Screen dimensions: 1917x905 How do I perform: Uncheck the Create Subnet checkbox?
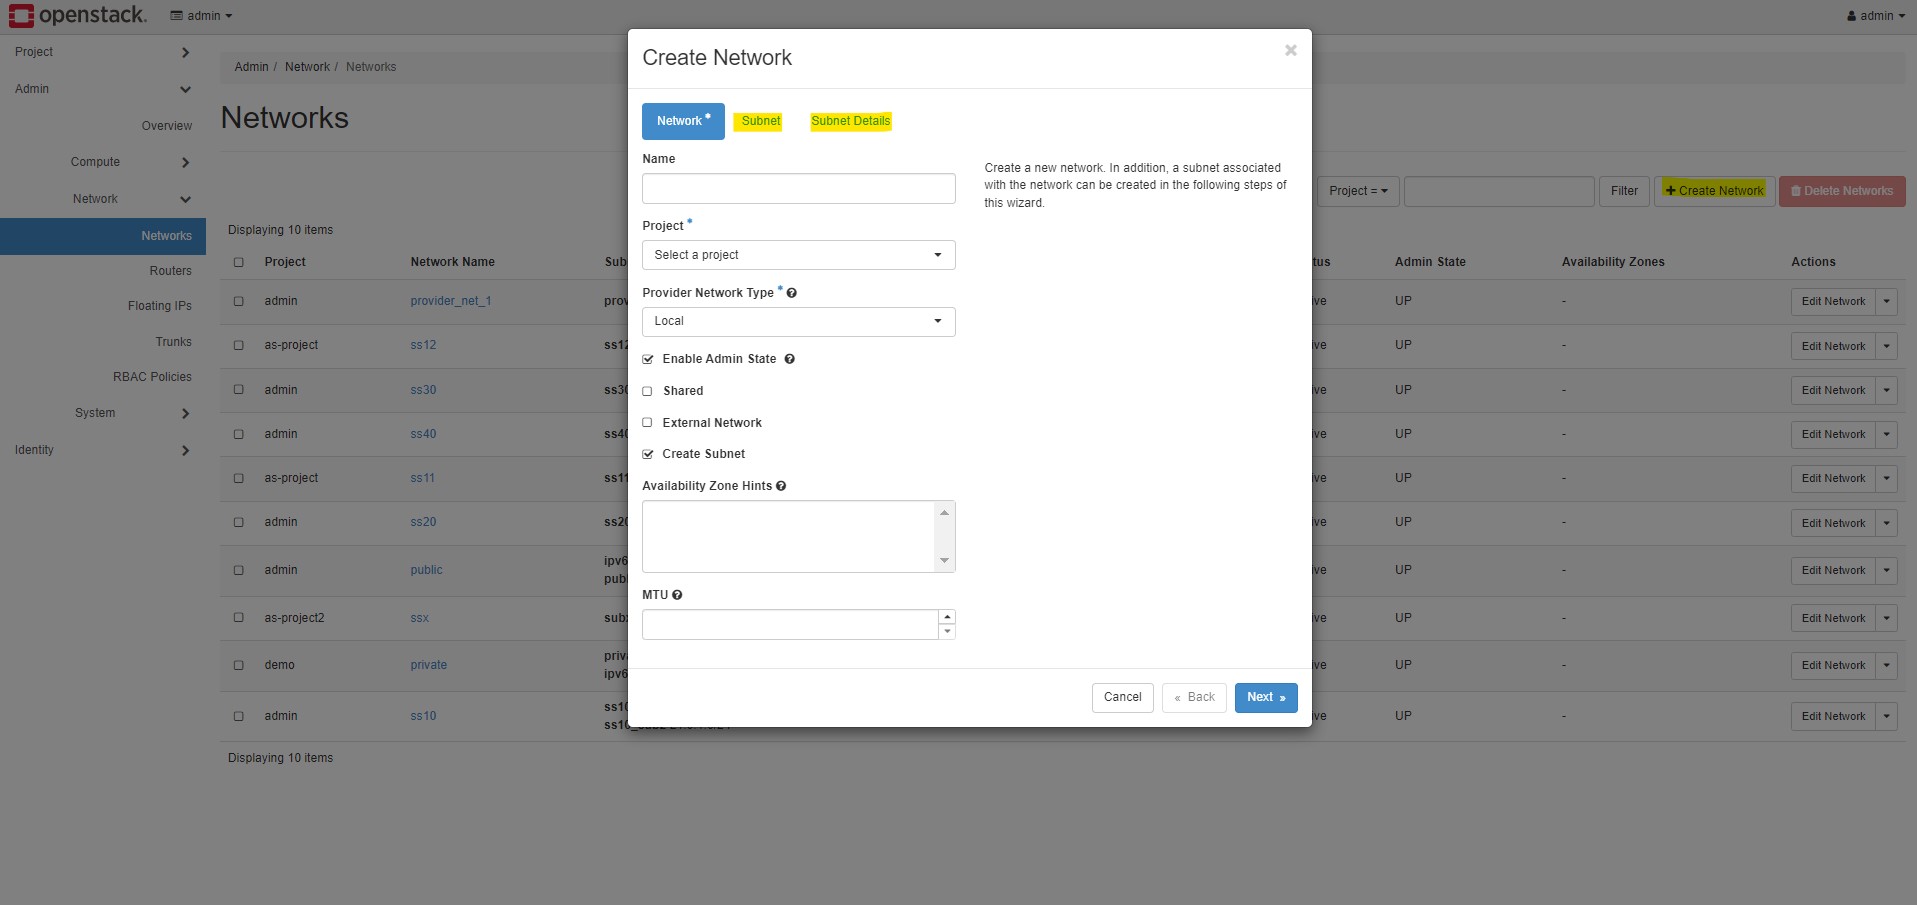pos(648,454)
